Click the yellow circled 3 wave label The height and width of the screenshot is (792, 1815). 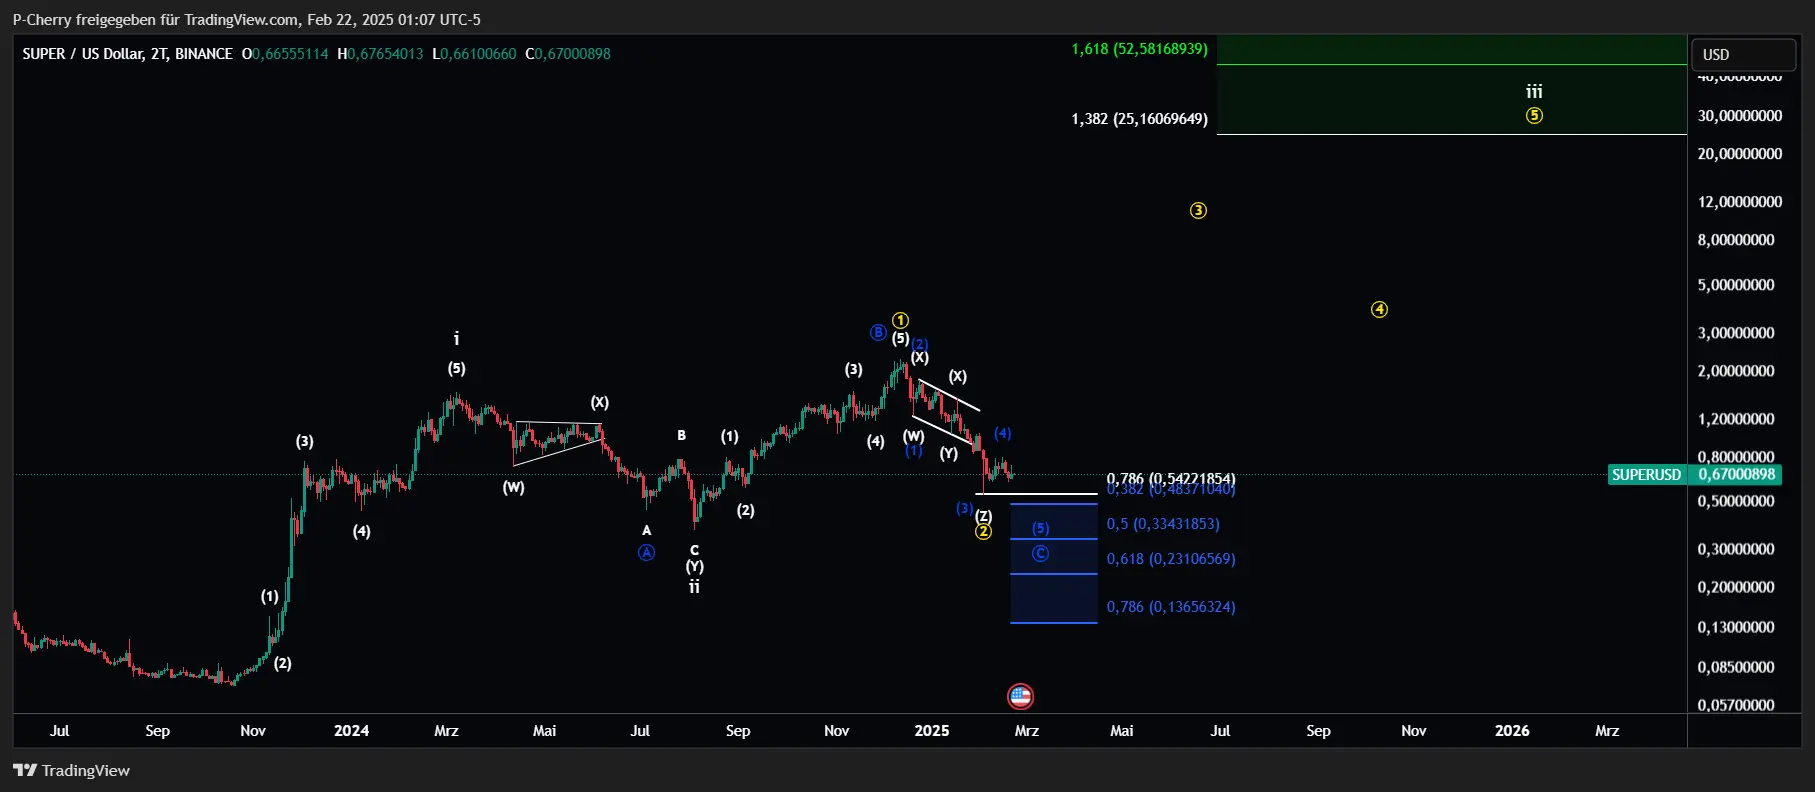tap(1198, 210)
